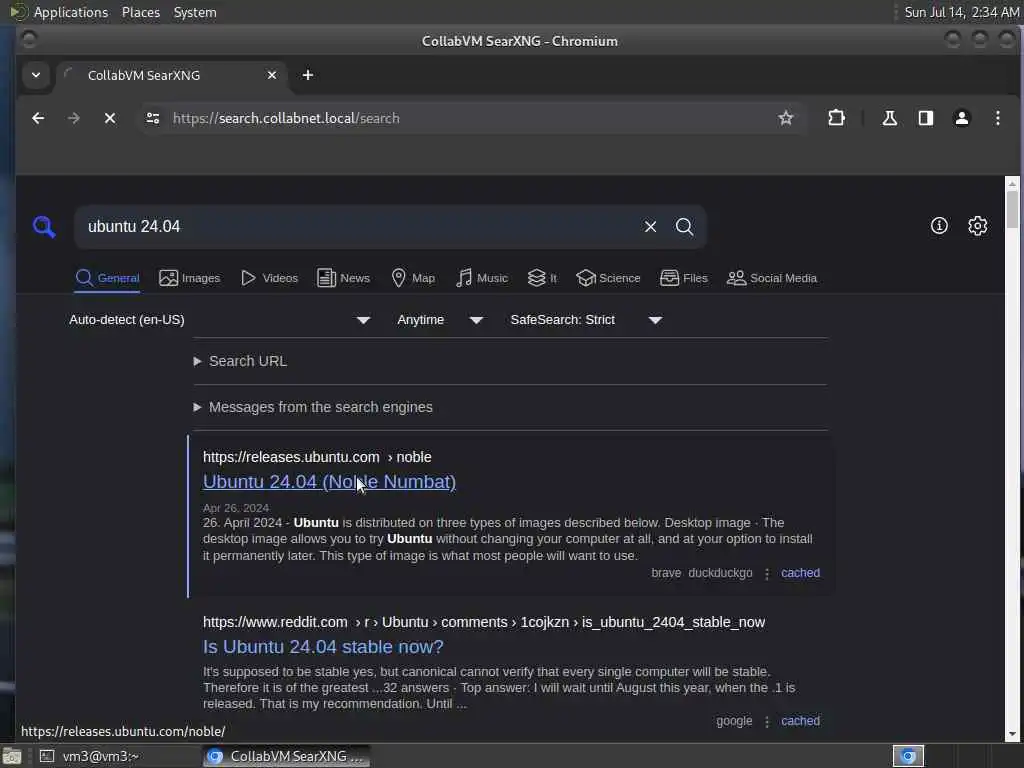Open Ubuntu 24.04 (Noble Numbat) result
The width and height of the screenshot is (1024, 768).
click(329, 482)
